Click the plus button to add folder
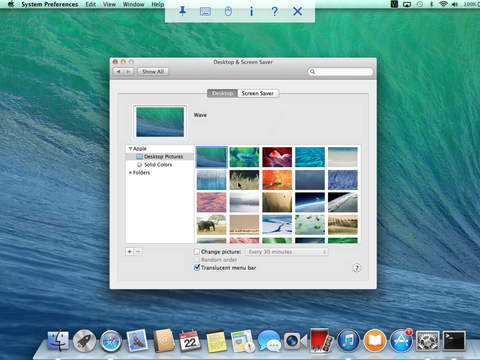Image resolution: width=480 pixels, height=360 pixels. point(130,252)
